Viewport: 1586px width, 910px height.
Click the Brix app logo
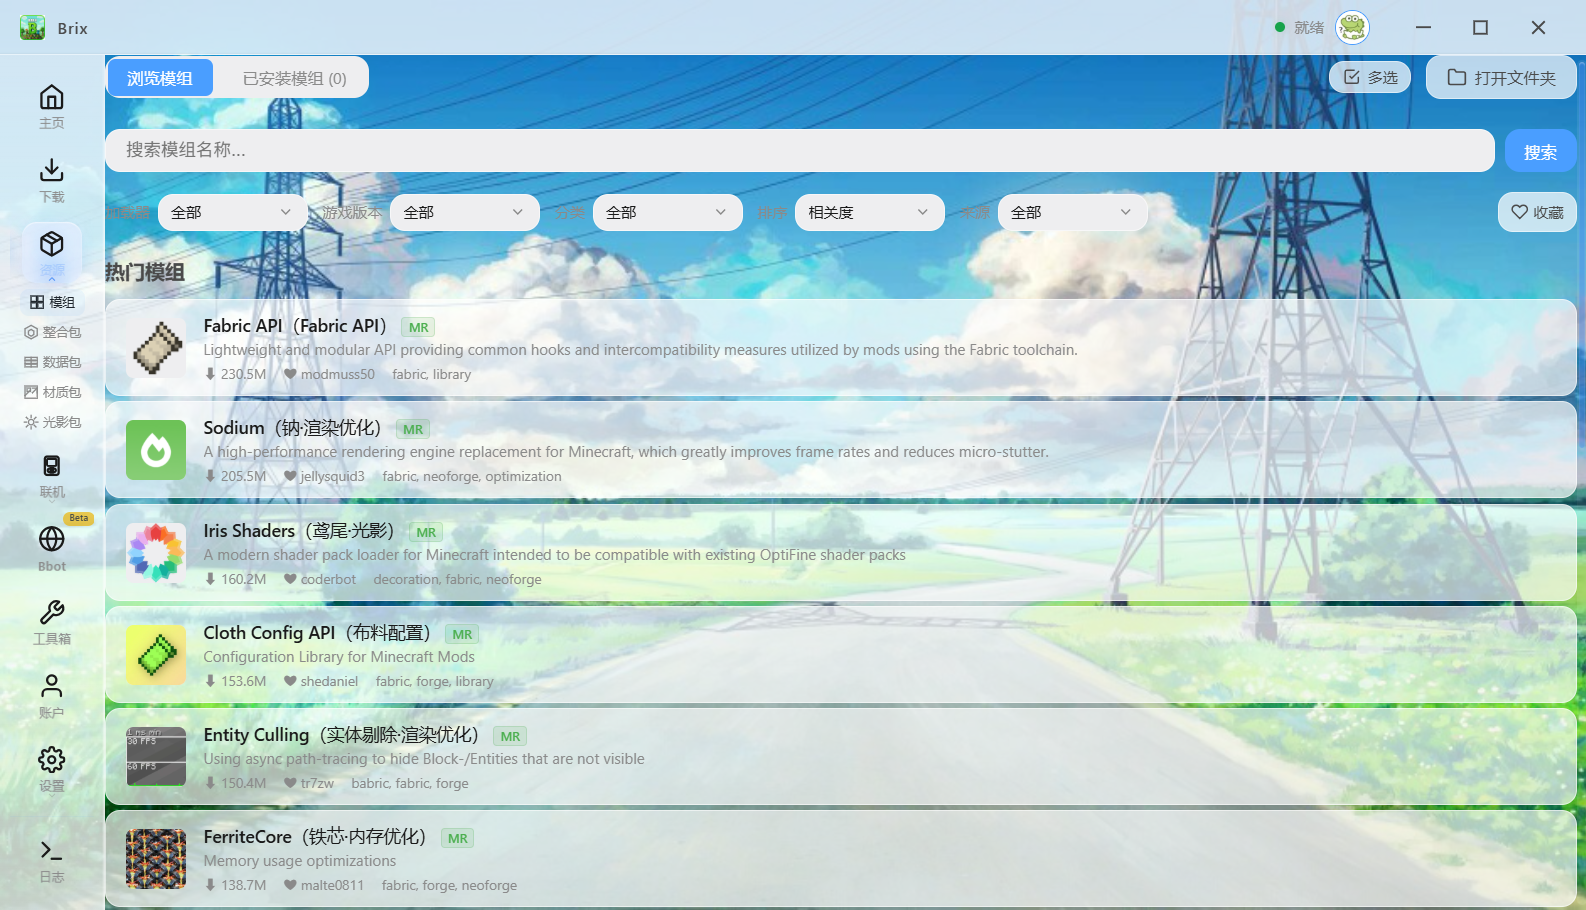pyautogui.click(x=32, y=27)
